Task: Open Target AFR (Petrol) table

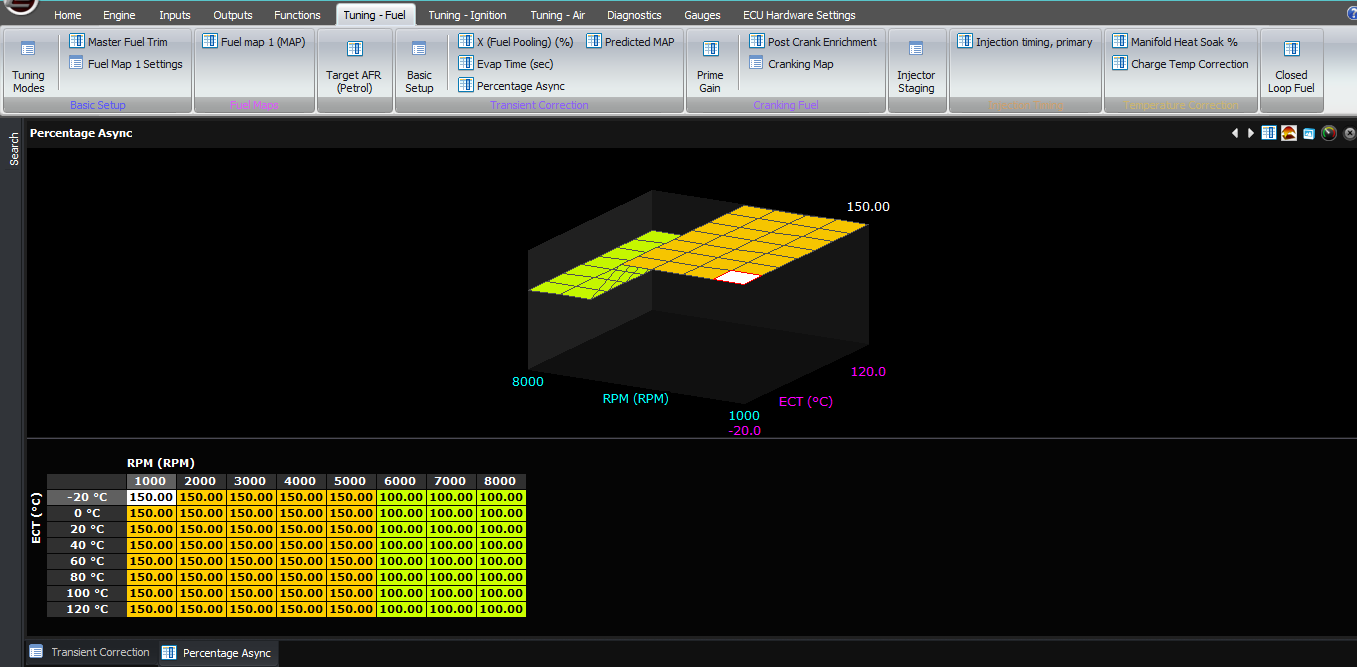Action: [x=354, y=66]
